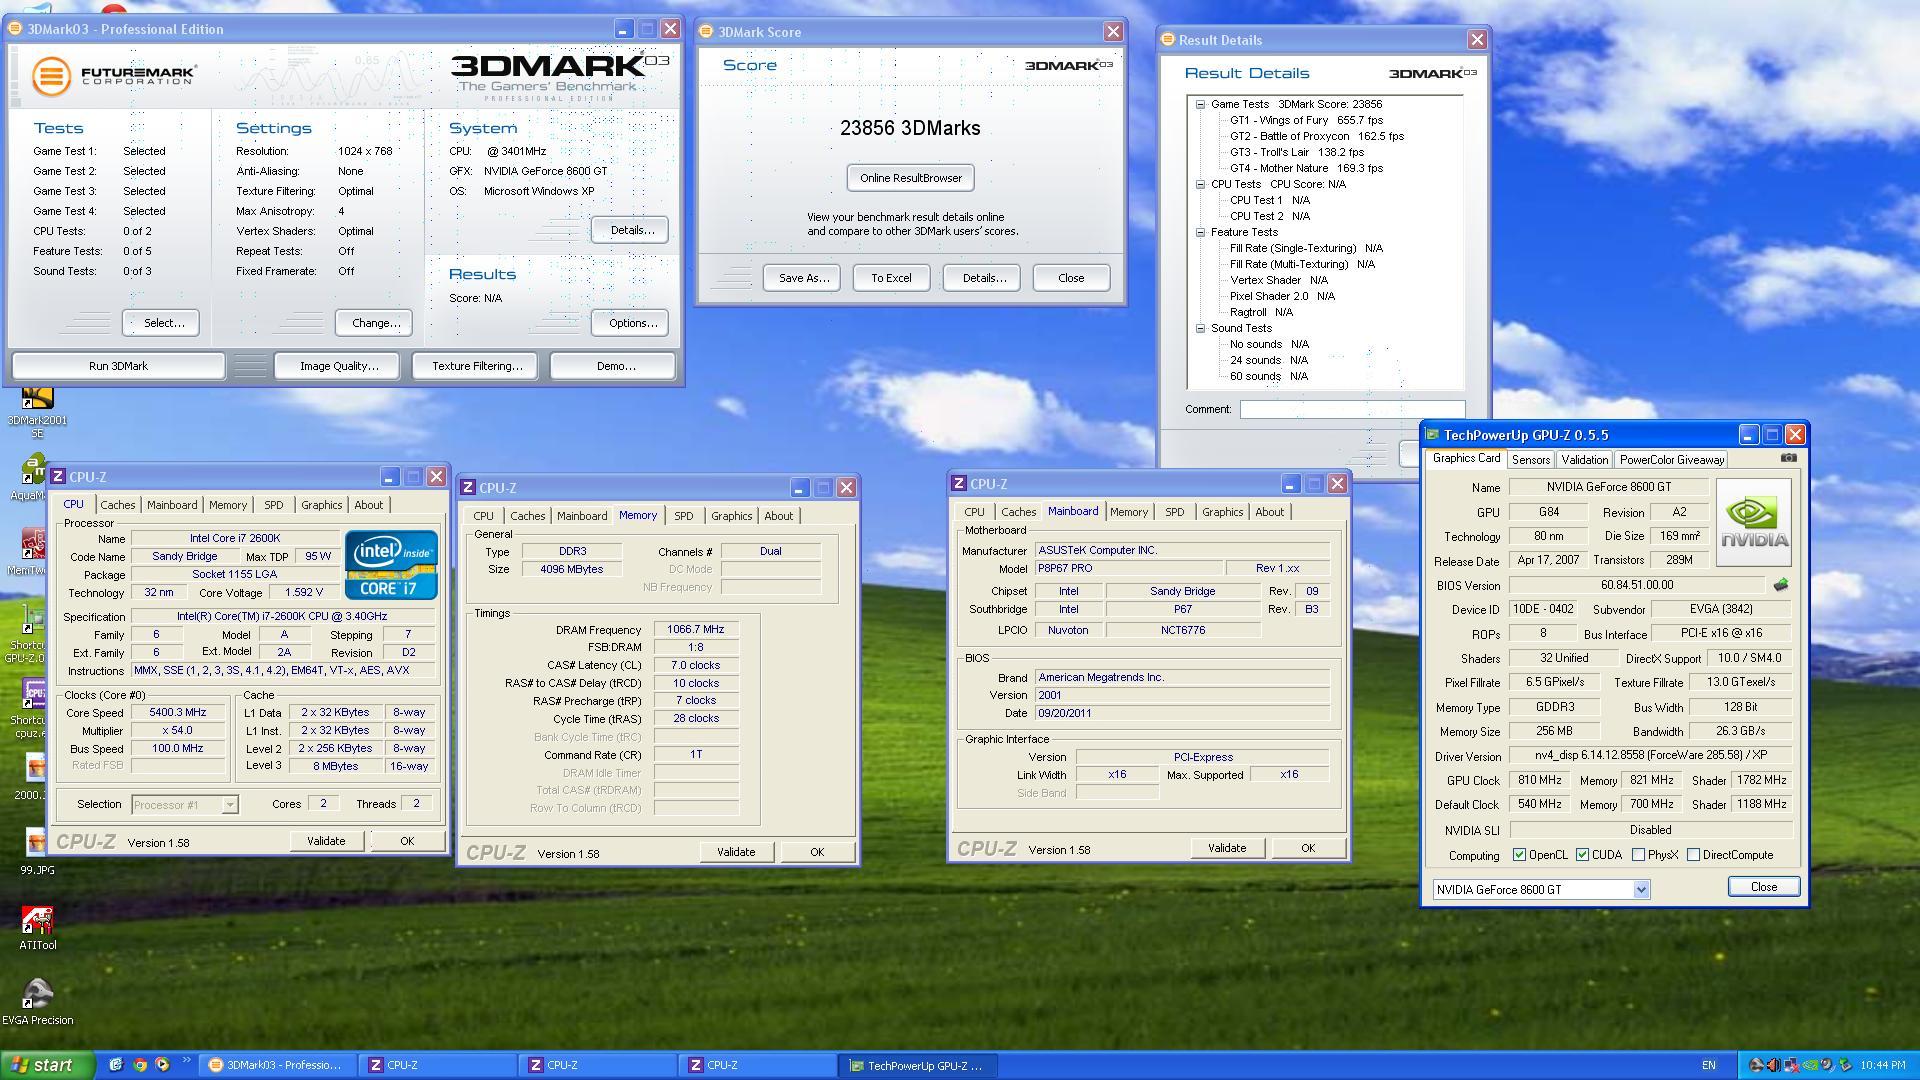Click the Comment input field

[x=1352, y=409]
